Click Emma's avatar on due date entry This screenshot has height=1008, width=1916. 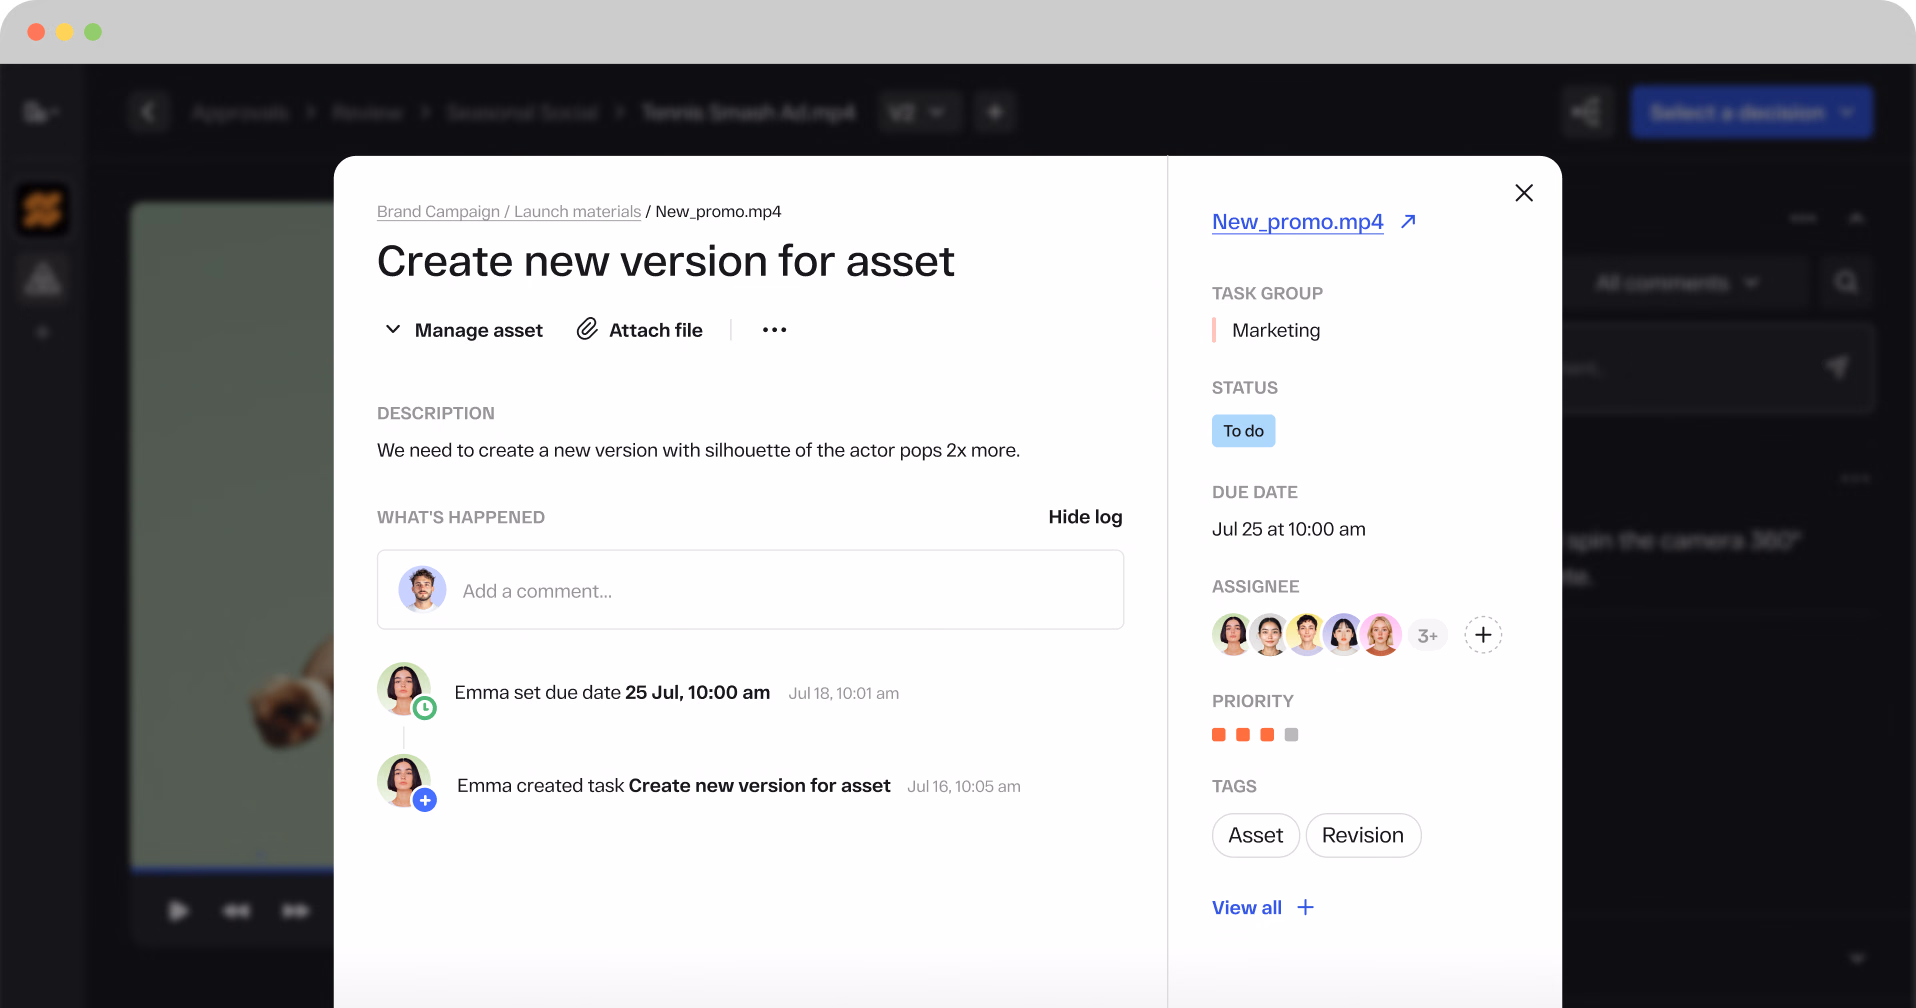pos(403,687)
